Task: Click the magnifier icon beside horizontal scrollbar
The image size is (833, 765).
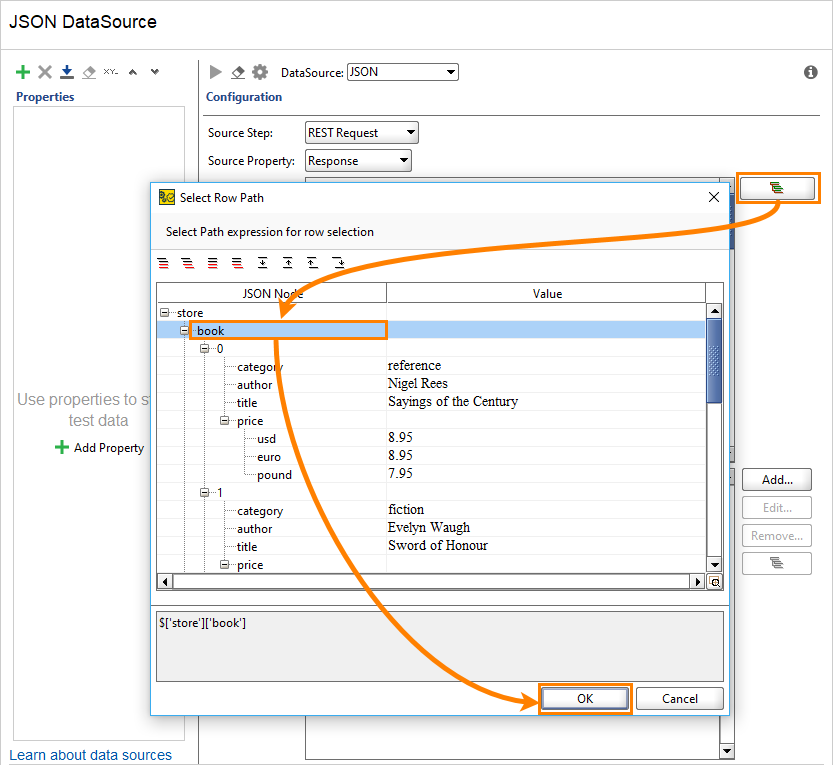Action: coord(715,582)
